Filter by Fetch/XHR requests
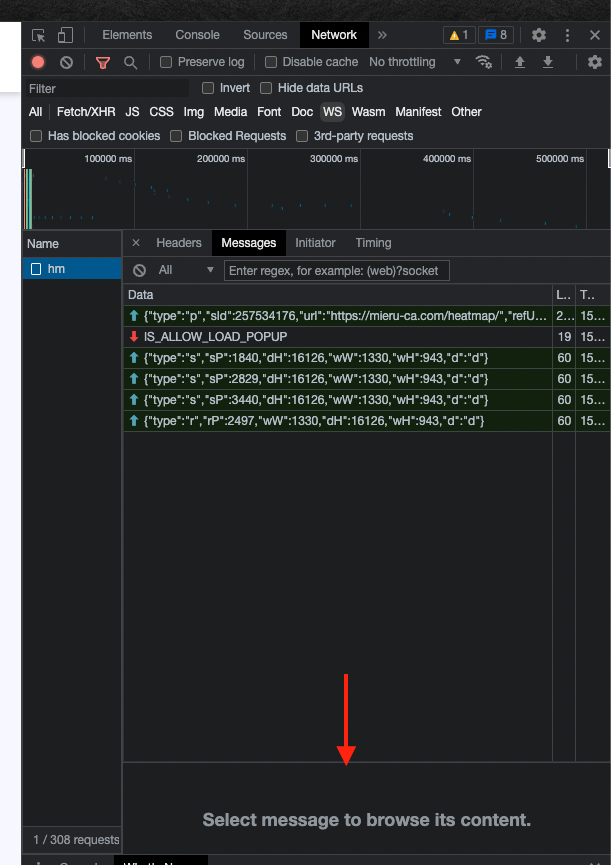The image size is (611, 865). pos(86,112)
